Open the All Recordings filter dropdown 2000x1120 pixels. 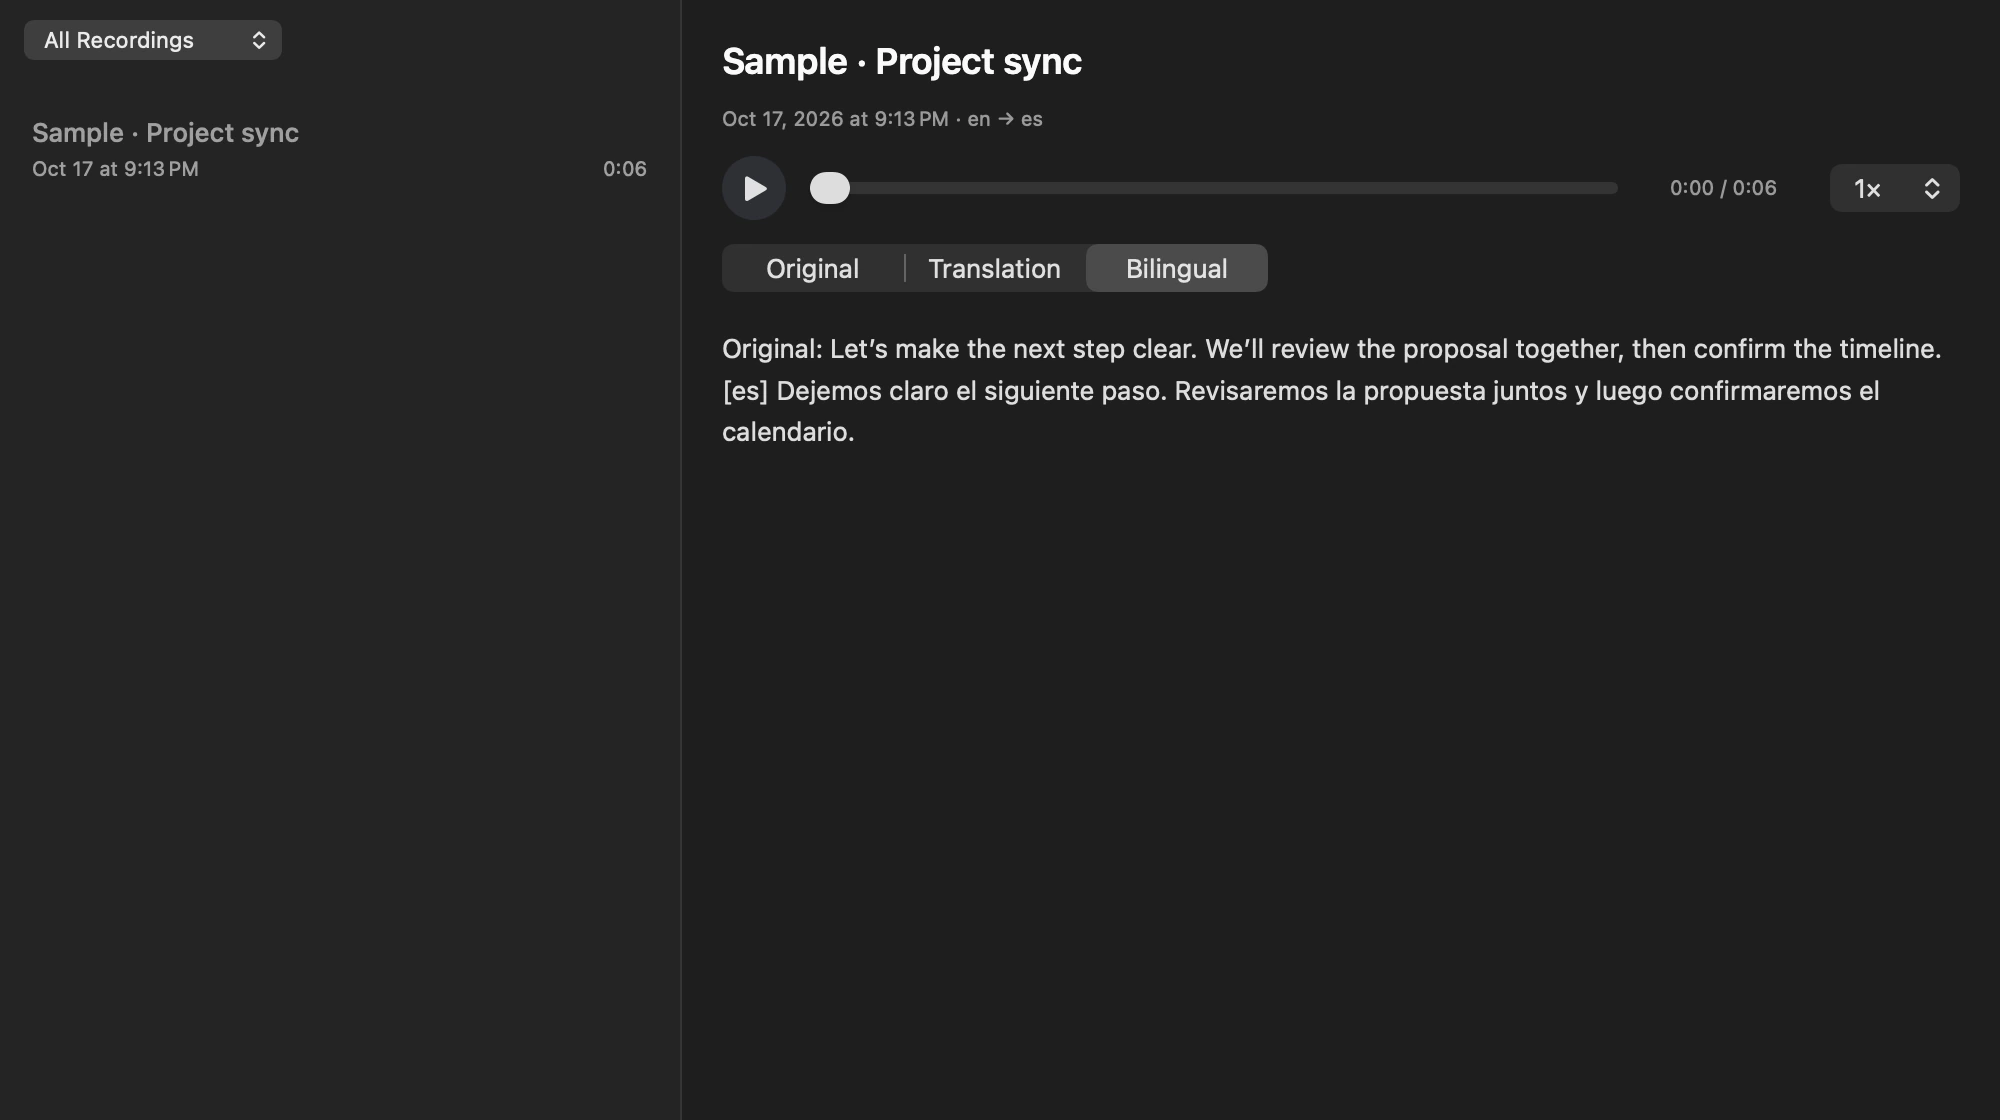coord(153,40)
